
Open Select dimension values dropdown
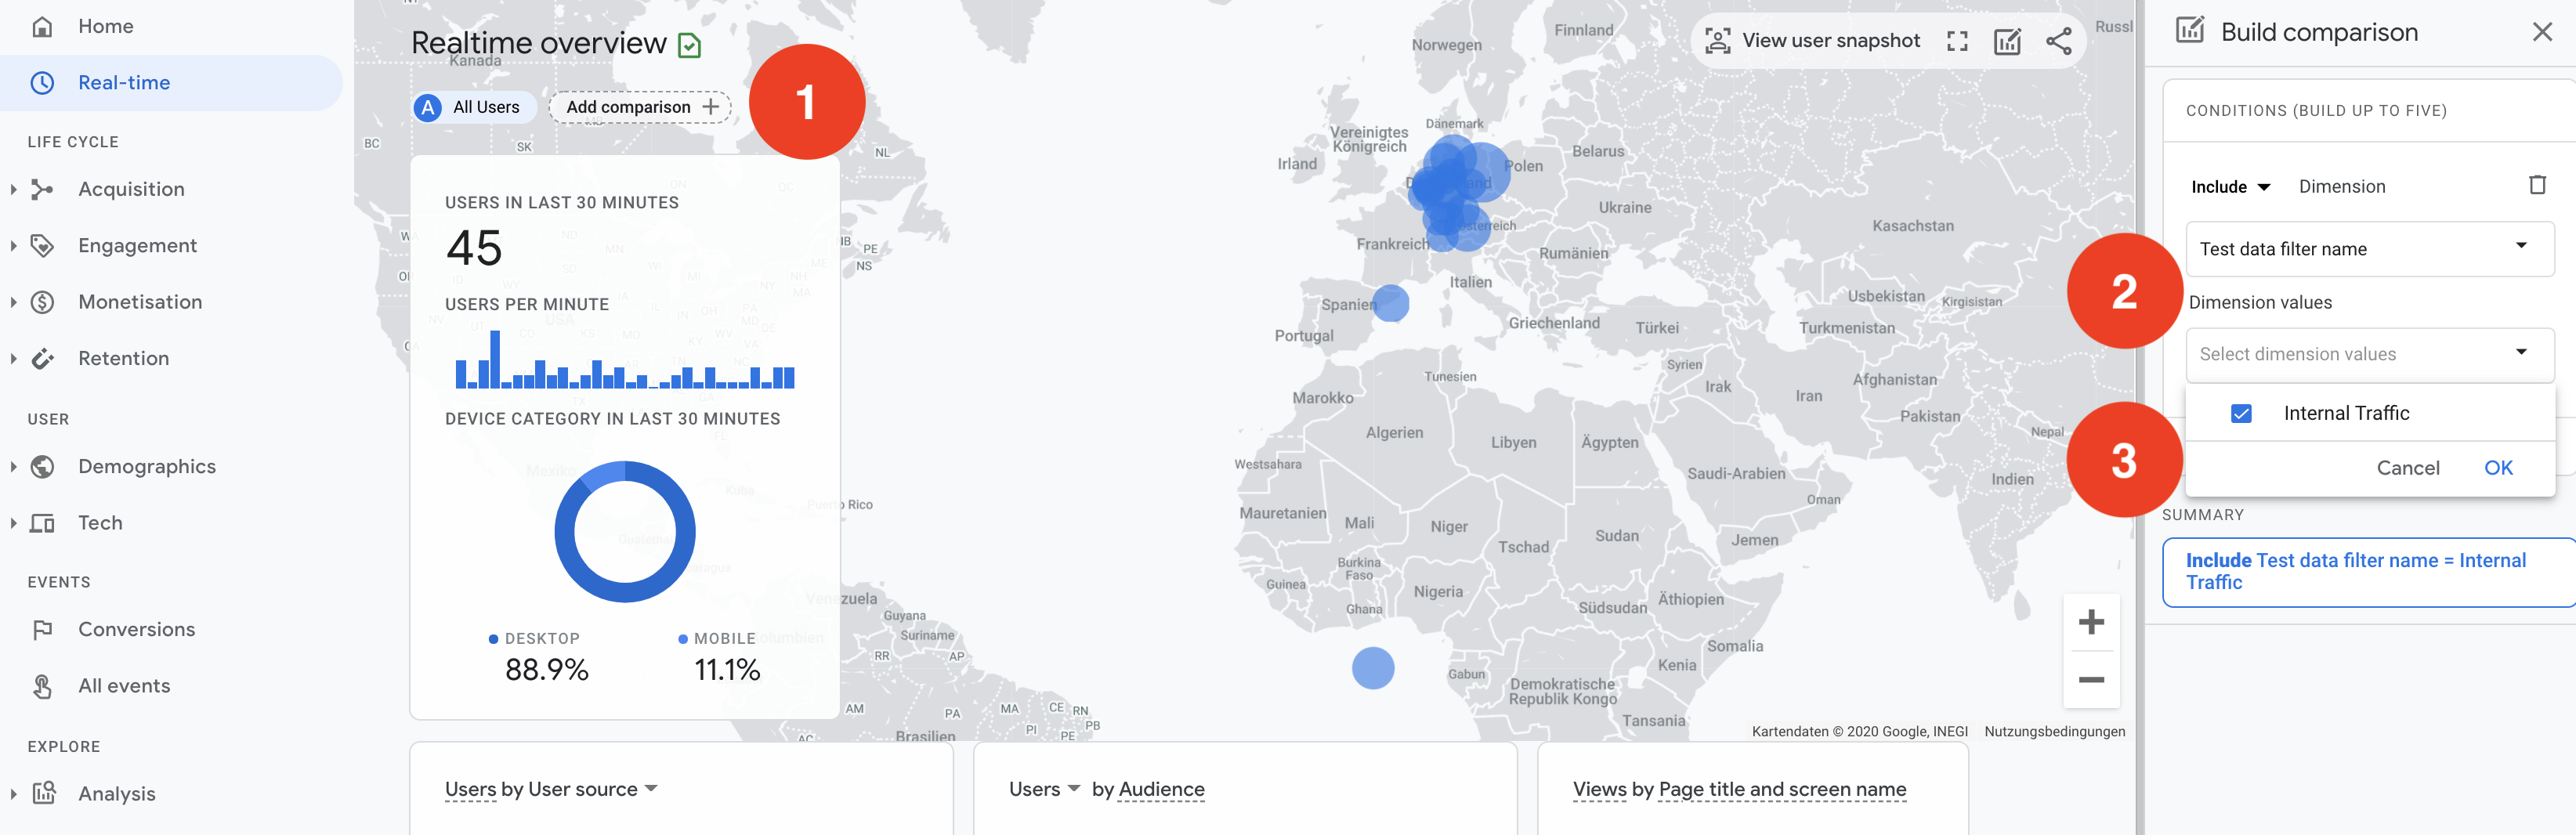click(x=2369, y=354)
